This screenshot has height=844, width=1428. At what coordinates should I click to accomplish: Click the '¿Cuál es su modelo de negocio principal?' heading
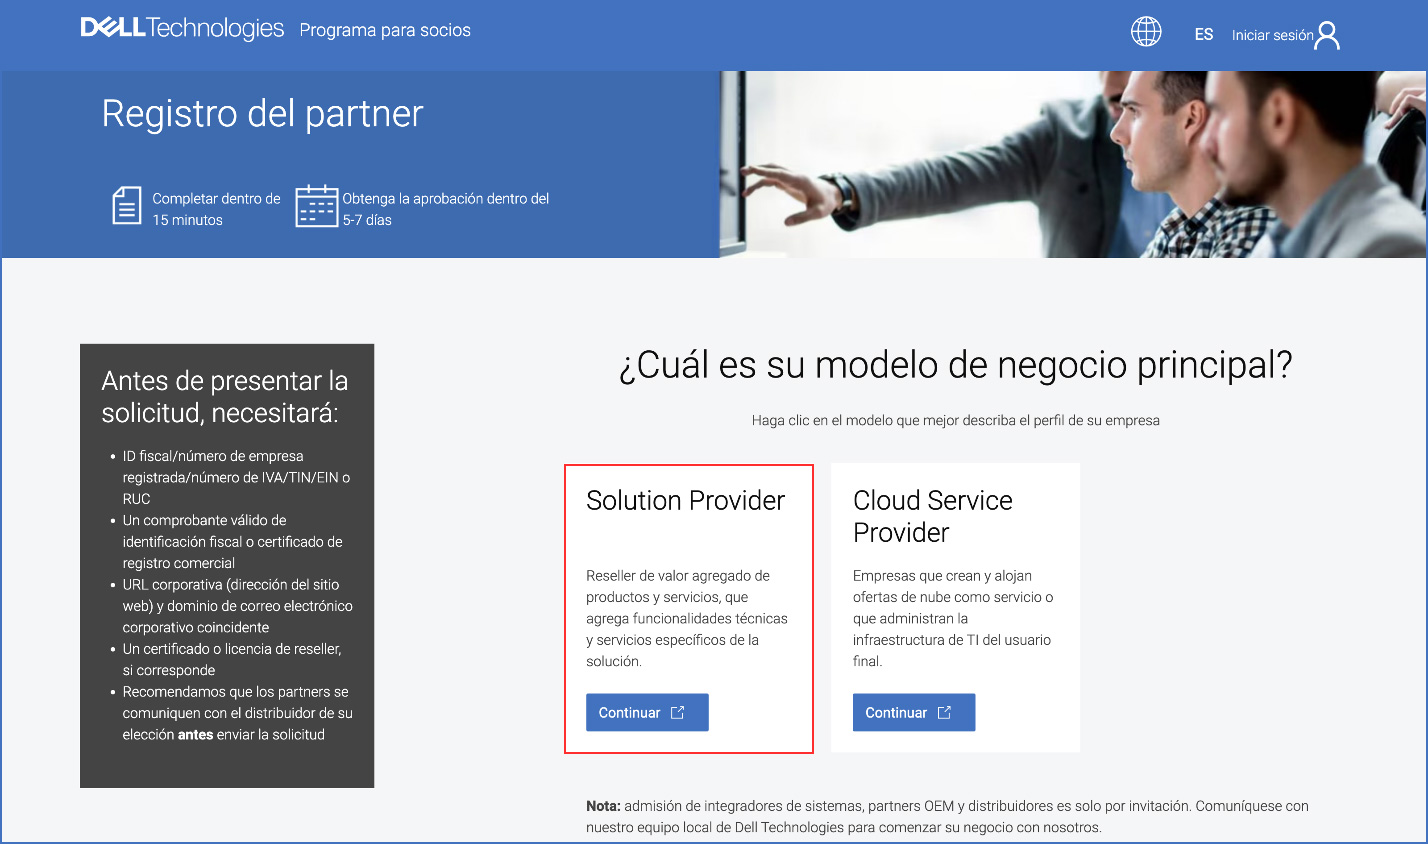pos(955,365)
